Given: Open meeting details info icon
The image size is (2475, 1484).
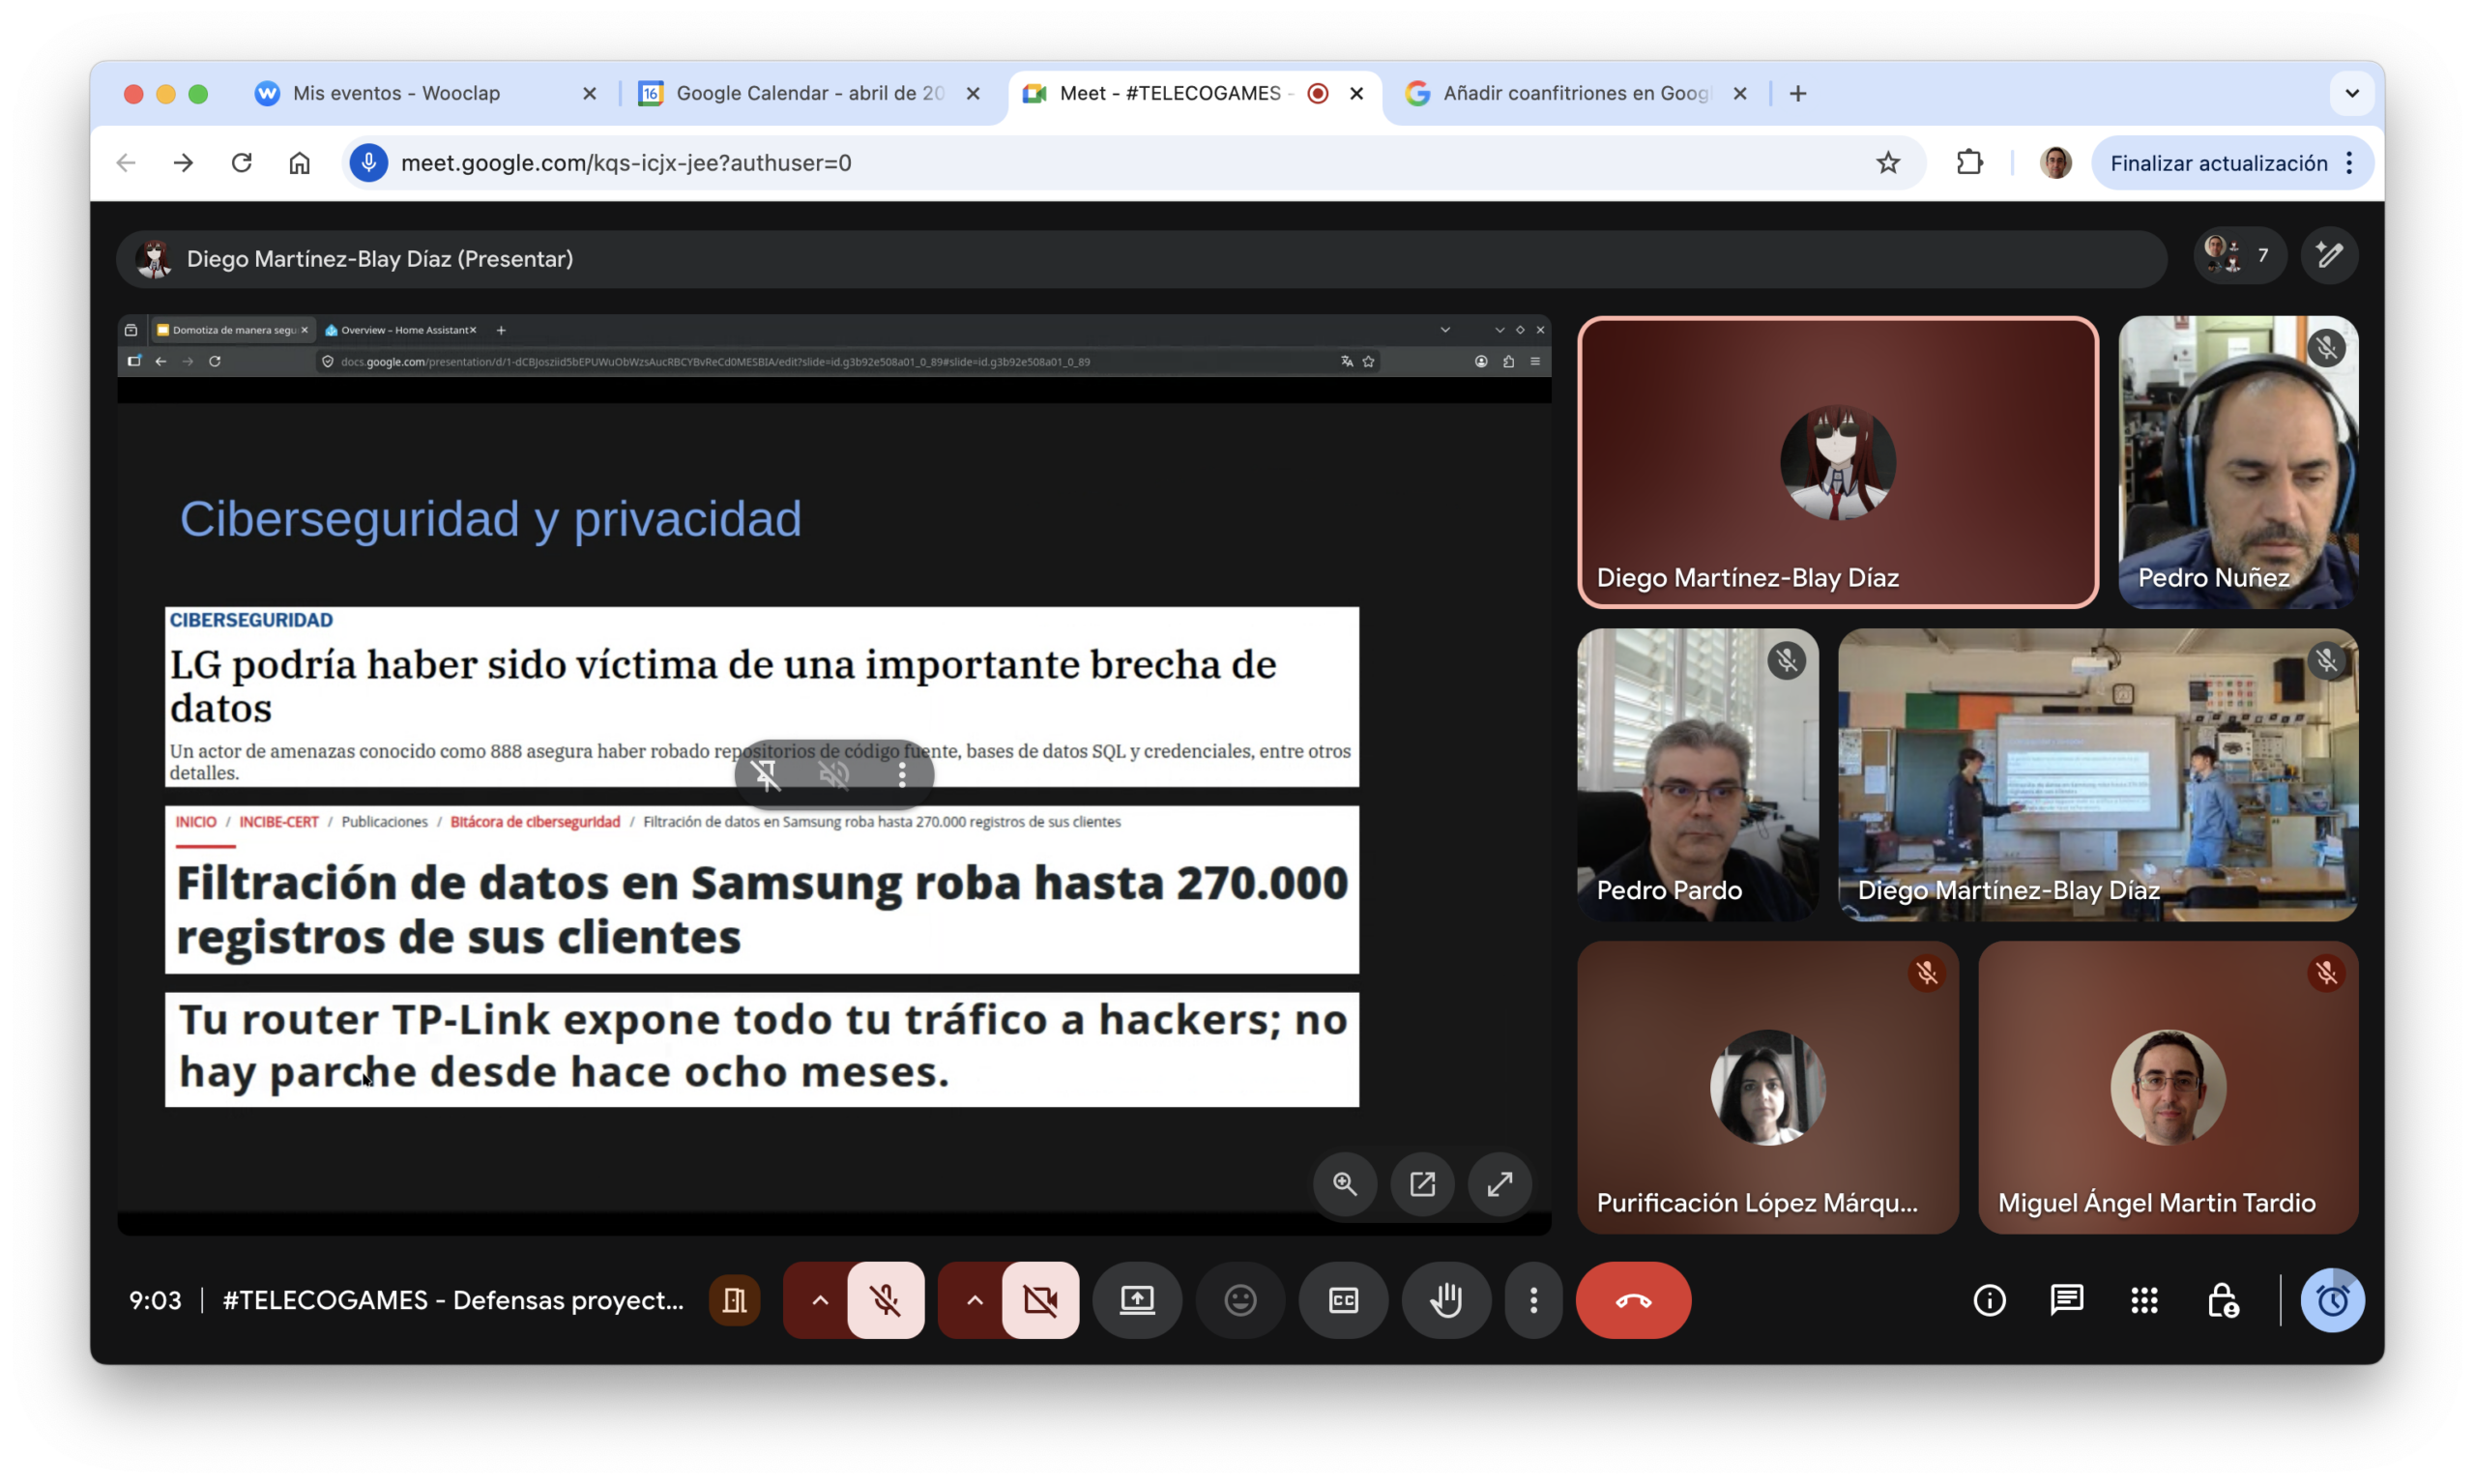Looking at the screenshot, I should click(1989, 1300).
